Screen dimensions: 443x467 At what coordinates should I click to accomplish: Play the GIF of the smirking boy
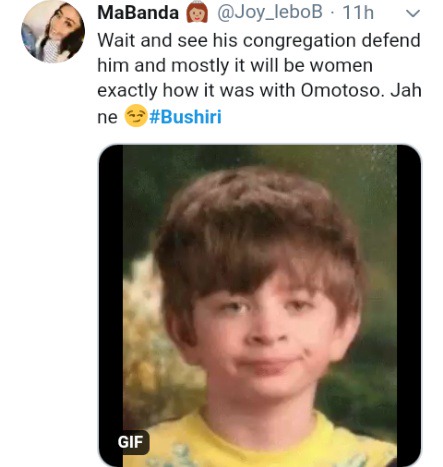pos(260,306)
